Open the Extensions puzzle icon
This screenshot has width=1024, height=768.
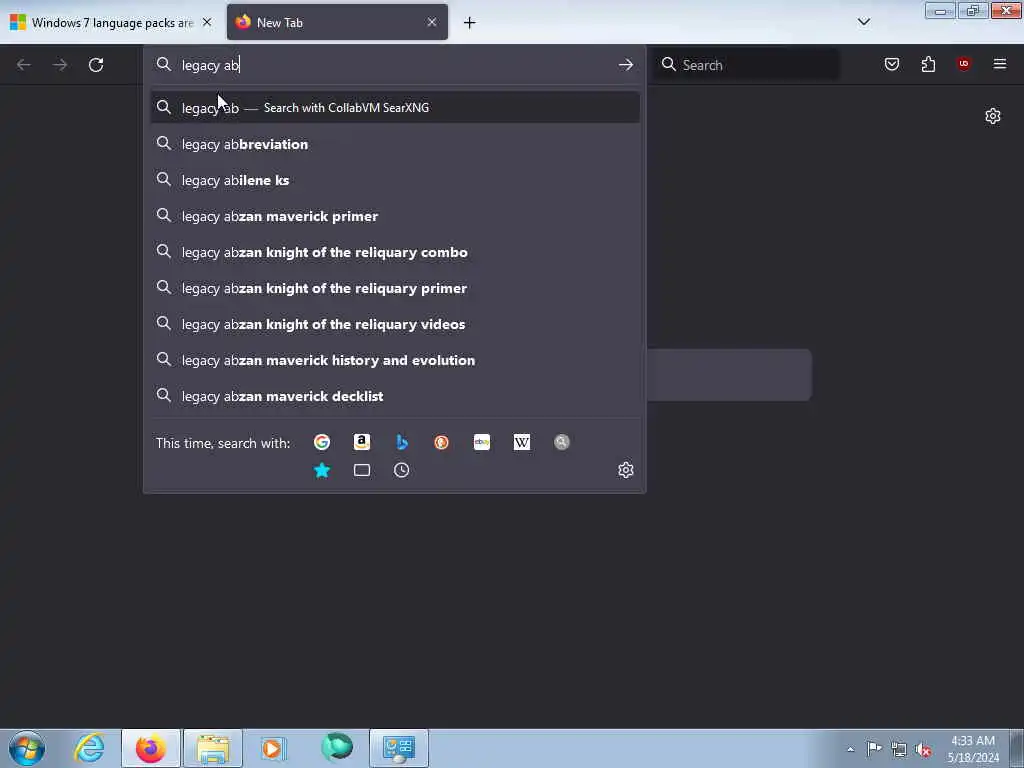tap(928, 64)
